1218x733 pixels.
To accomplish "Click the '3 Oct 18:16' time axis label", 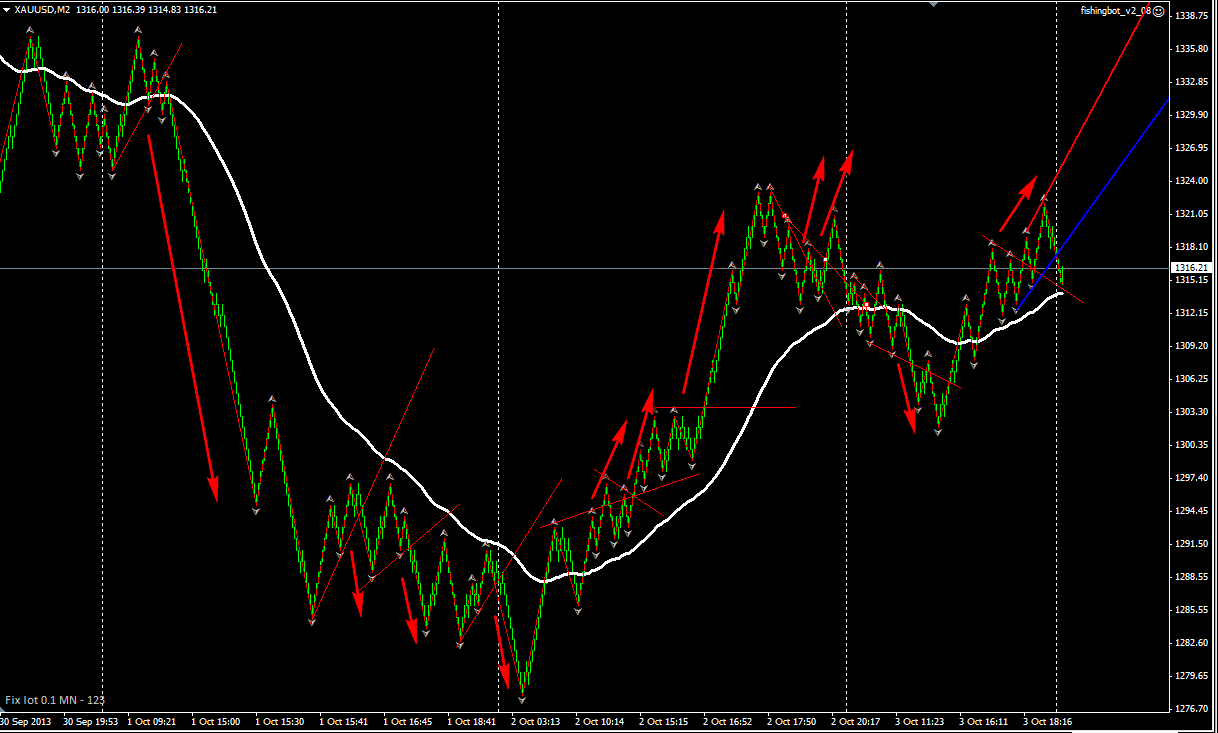I will pos(1049,721).
